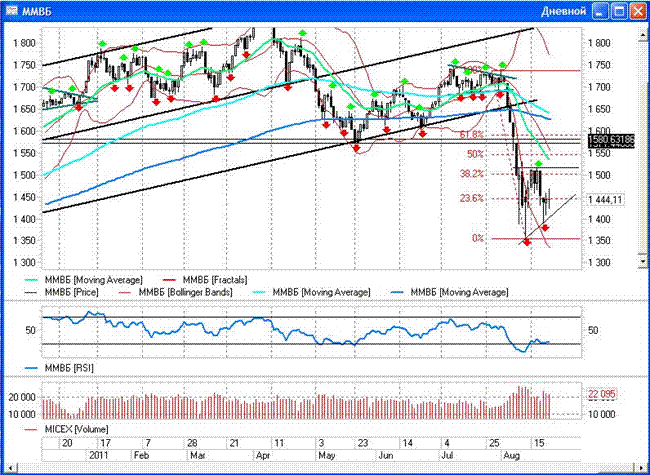Click the 50% Fibonacci level label
Screen dimensions: 650x475
pos(475,154)
